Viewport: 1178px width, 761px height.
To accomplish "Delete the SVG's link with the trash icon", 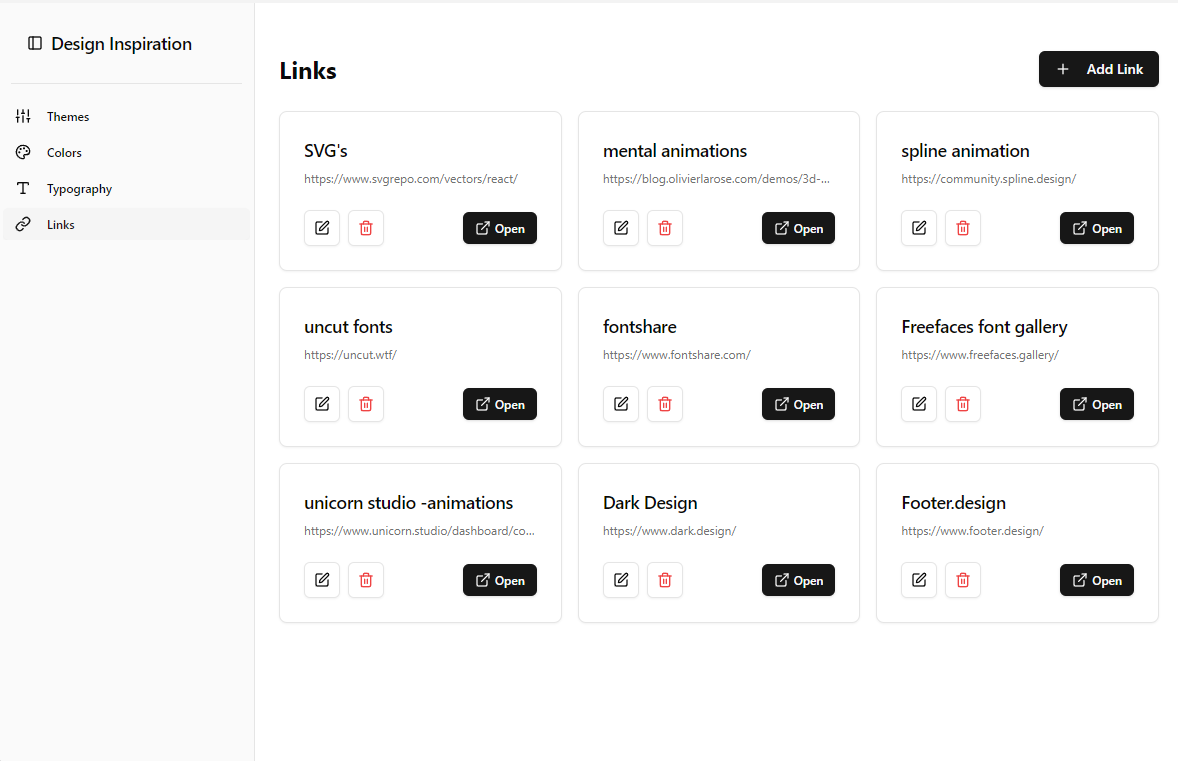I will [366, 228].
